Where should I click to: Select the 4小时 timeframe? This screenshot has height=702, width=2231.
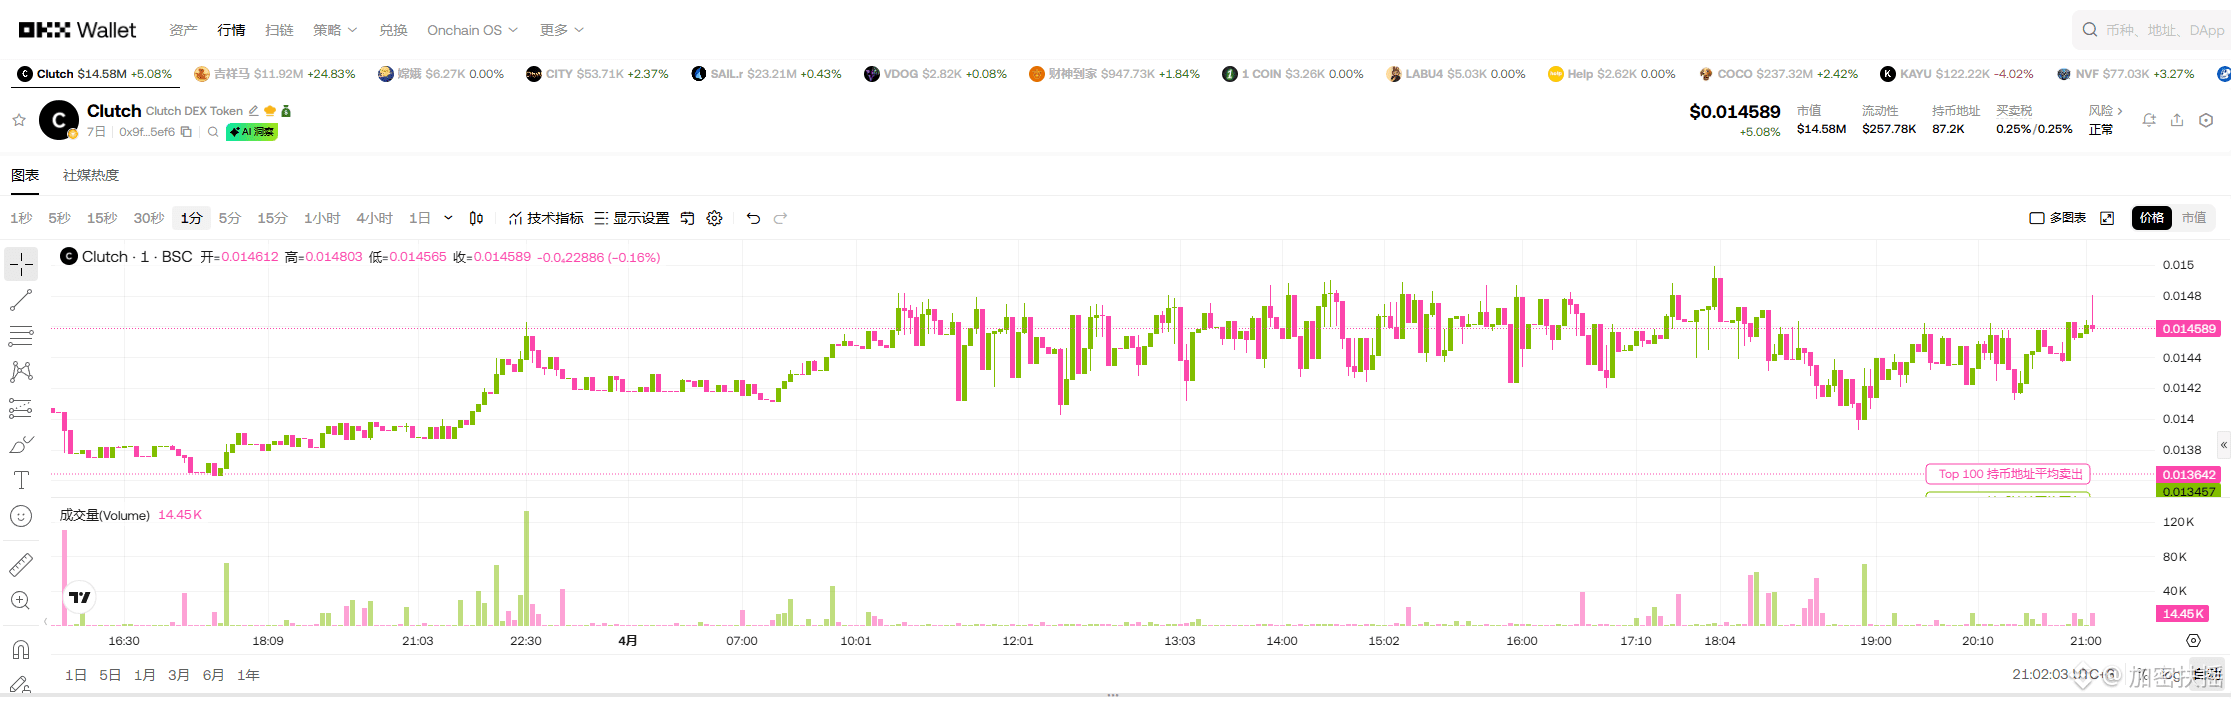coord(374,218)
